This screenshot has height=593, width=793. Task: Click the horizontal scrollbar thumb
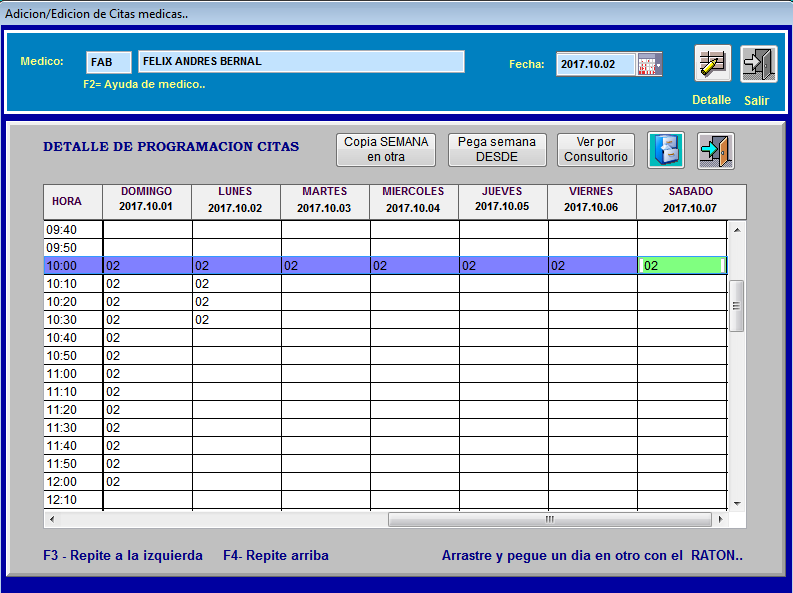tap(550, 519)
